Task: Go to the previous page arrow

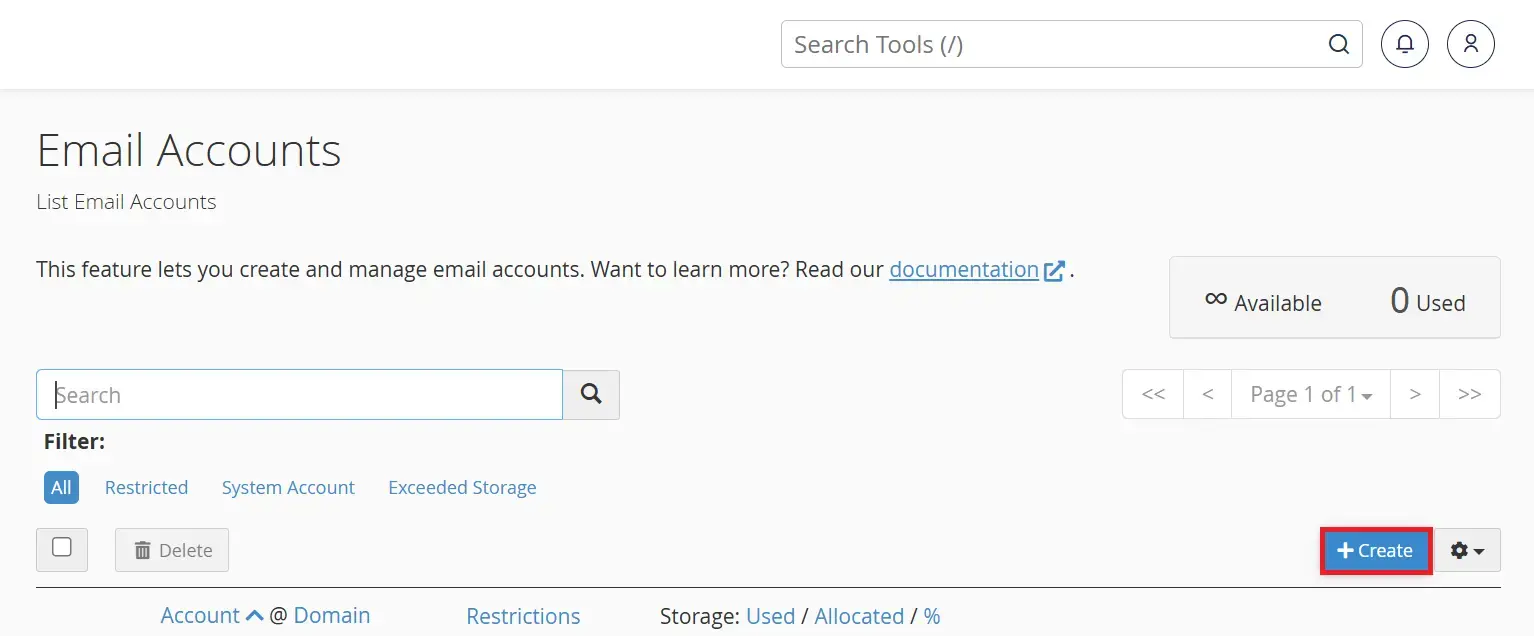Action: pos(1208,394)
